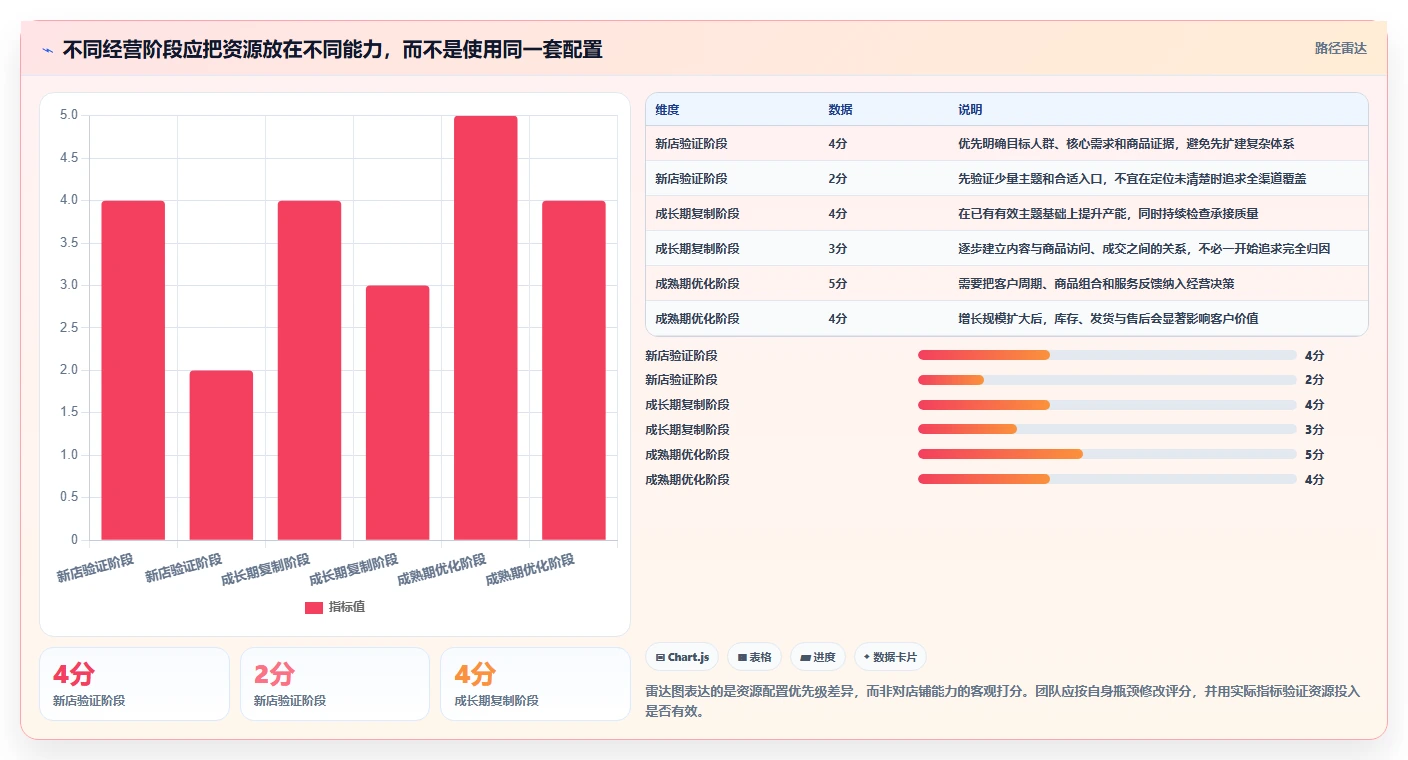Click the 5.0 label on the y-axis
Screen dimensions: 1408x760
click(x=68, y=115)
